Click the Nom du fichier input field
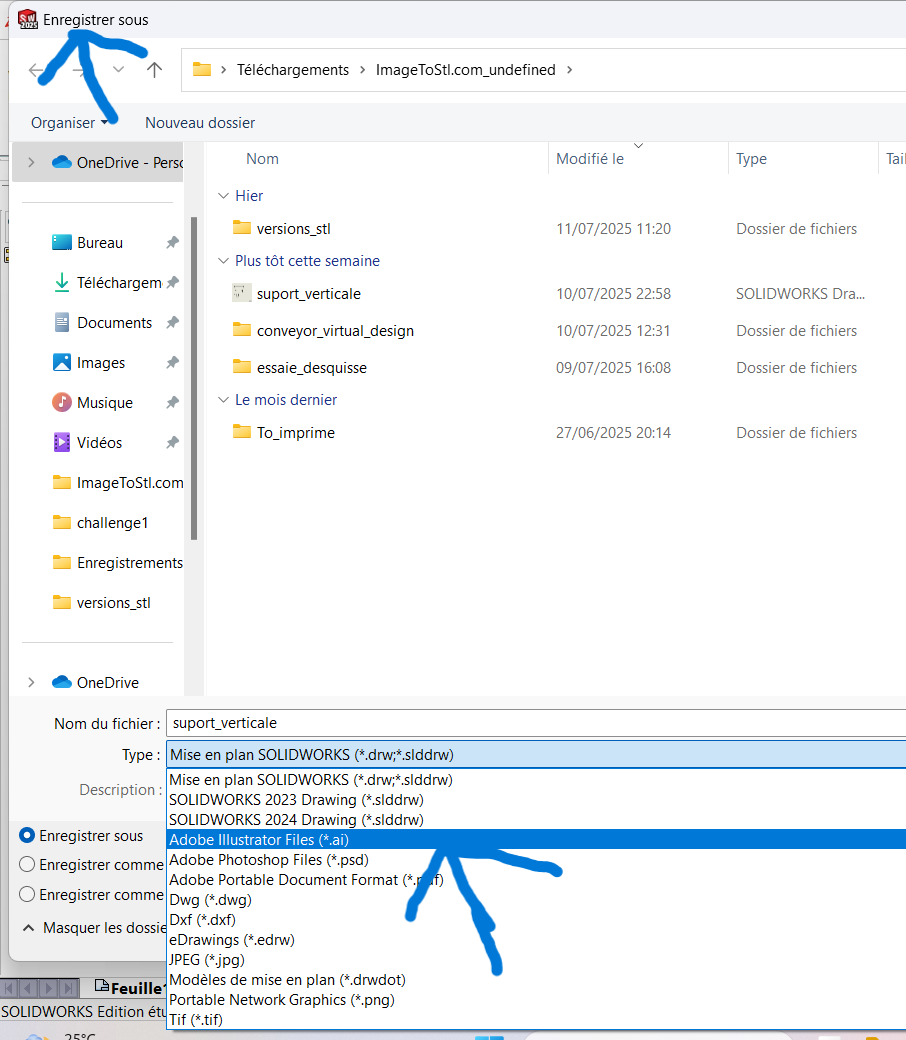Image resolution: width=906 pixels, height=1040 pixels. [536, 723]
